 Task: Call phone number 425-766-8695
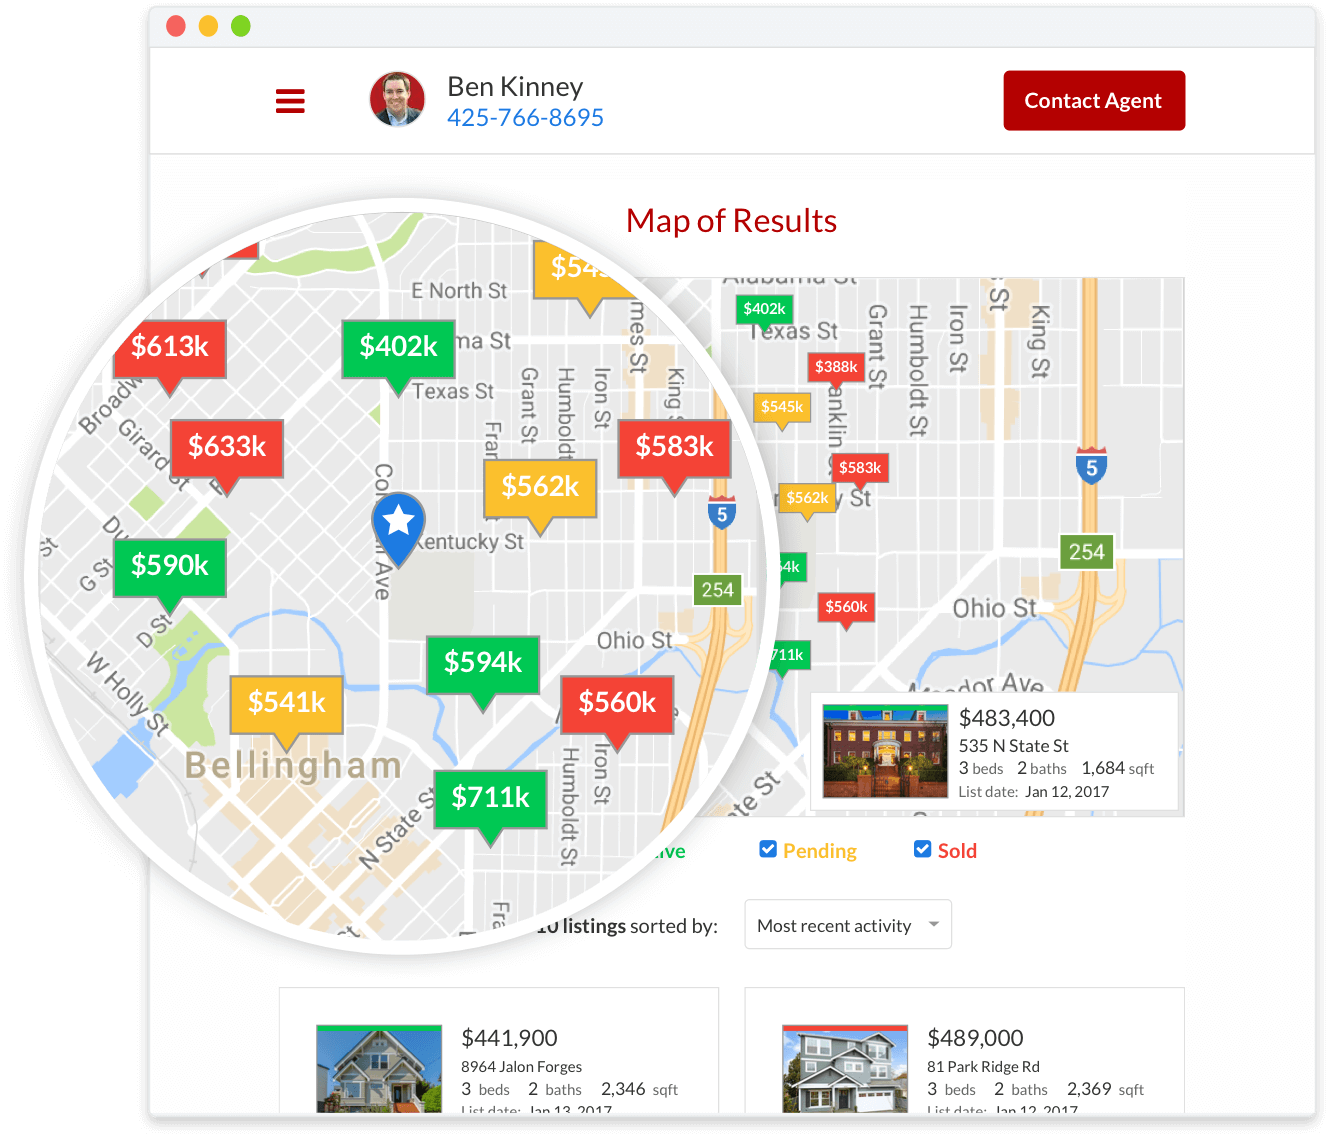coord(525,118)
